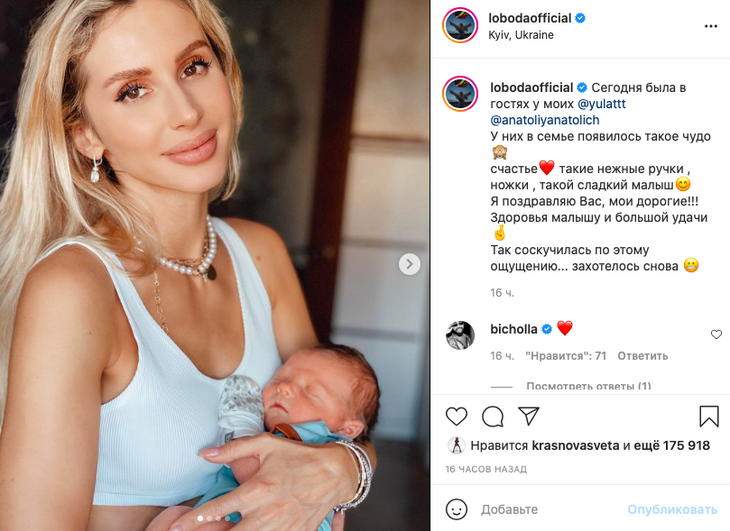
Task: Like the post with the heart icon
Action: pos(456,417)
